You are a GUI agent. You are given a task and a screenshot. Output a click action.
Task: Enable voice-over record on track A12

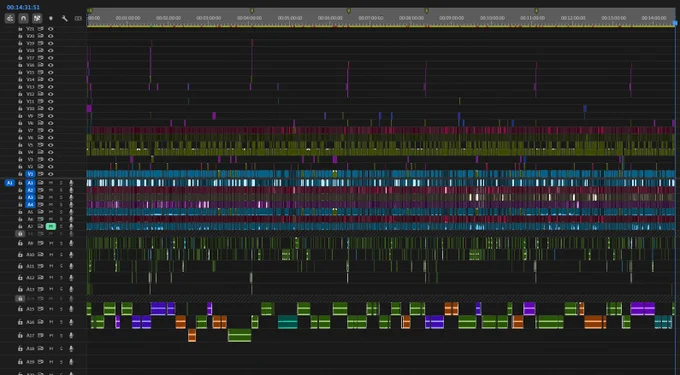[71, 277]
